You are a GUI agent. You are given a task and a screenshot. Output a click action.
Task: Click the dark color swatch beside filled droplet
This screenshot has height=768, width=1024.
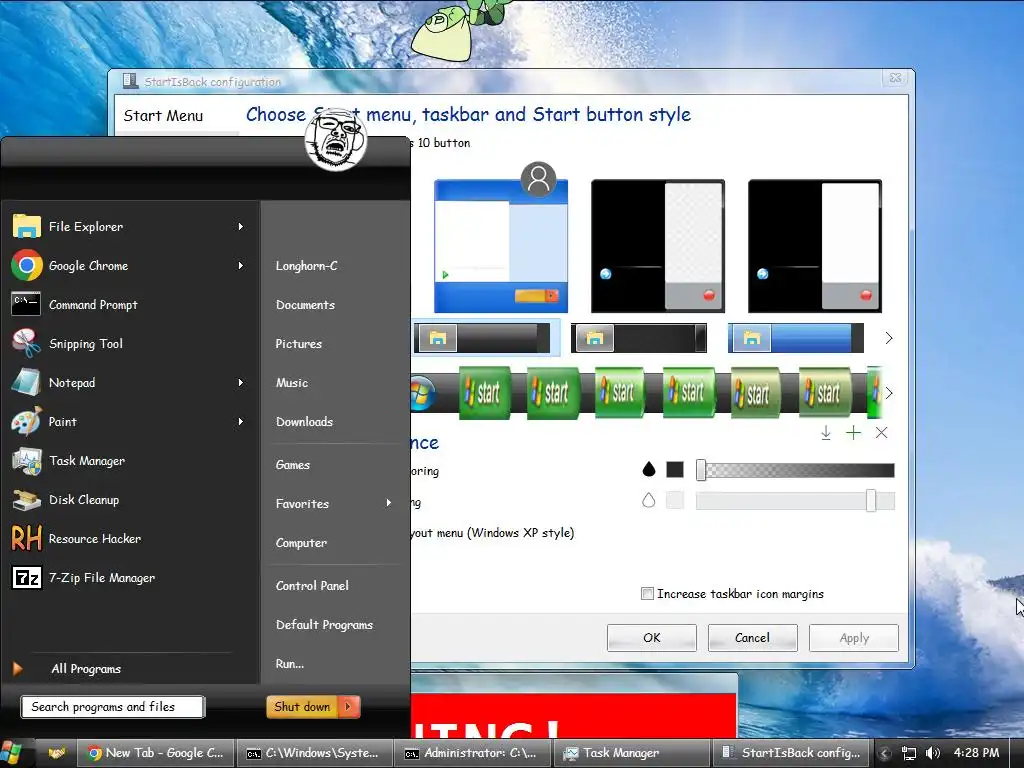[x=675, y=469]
